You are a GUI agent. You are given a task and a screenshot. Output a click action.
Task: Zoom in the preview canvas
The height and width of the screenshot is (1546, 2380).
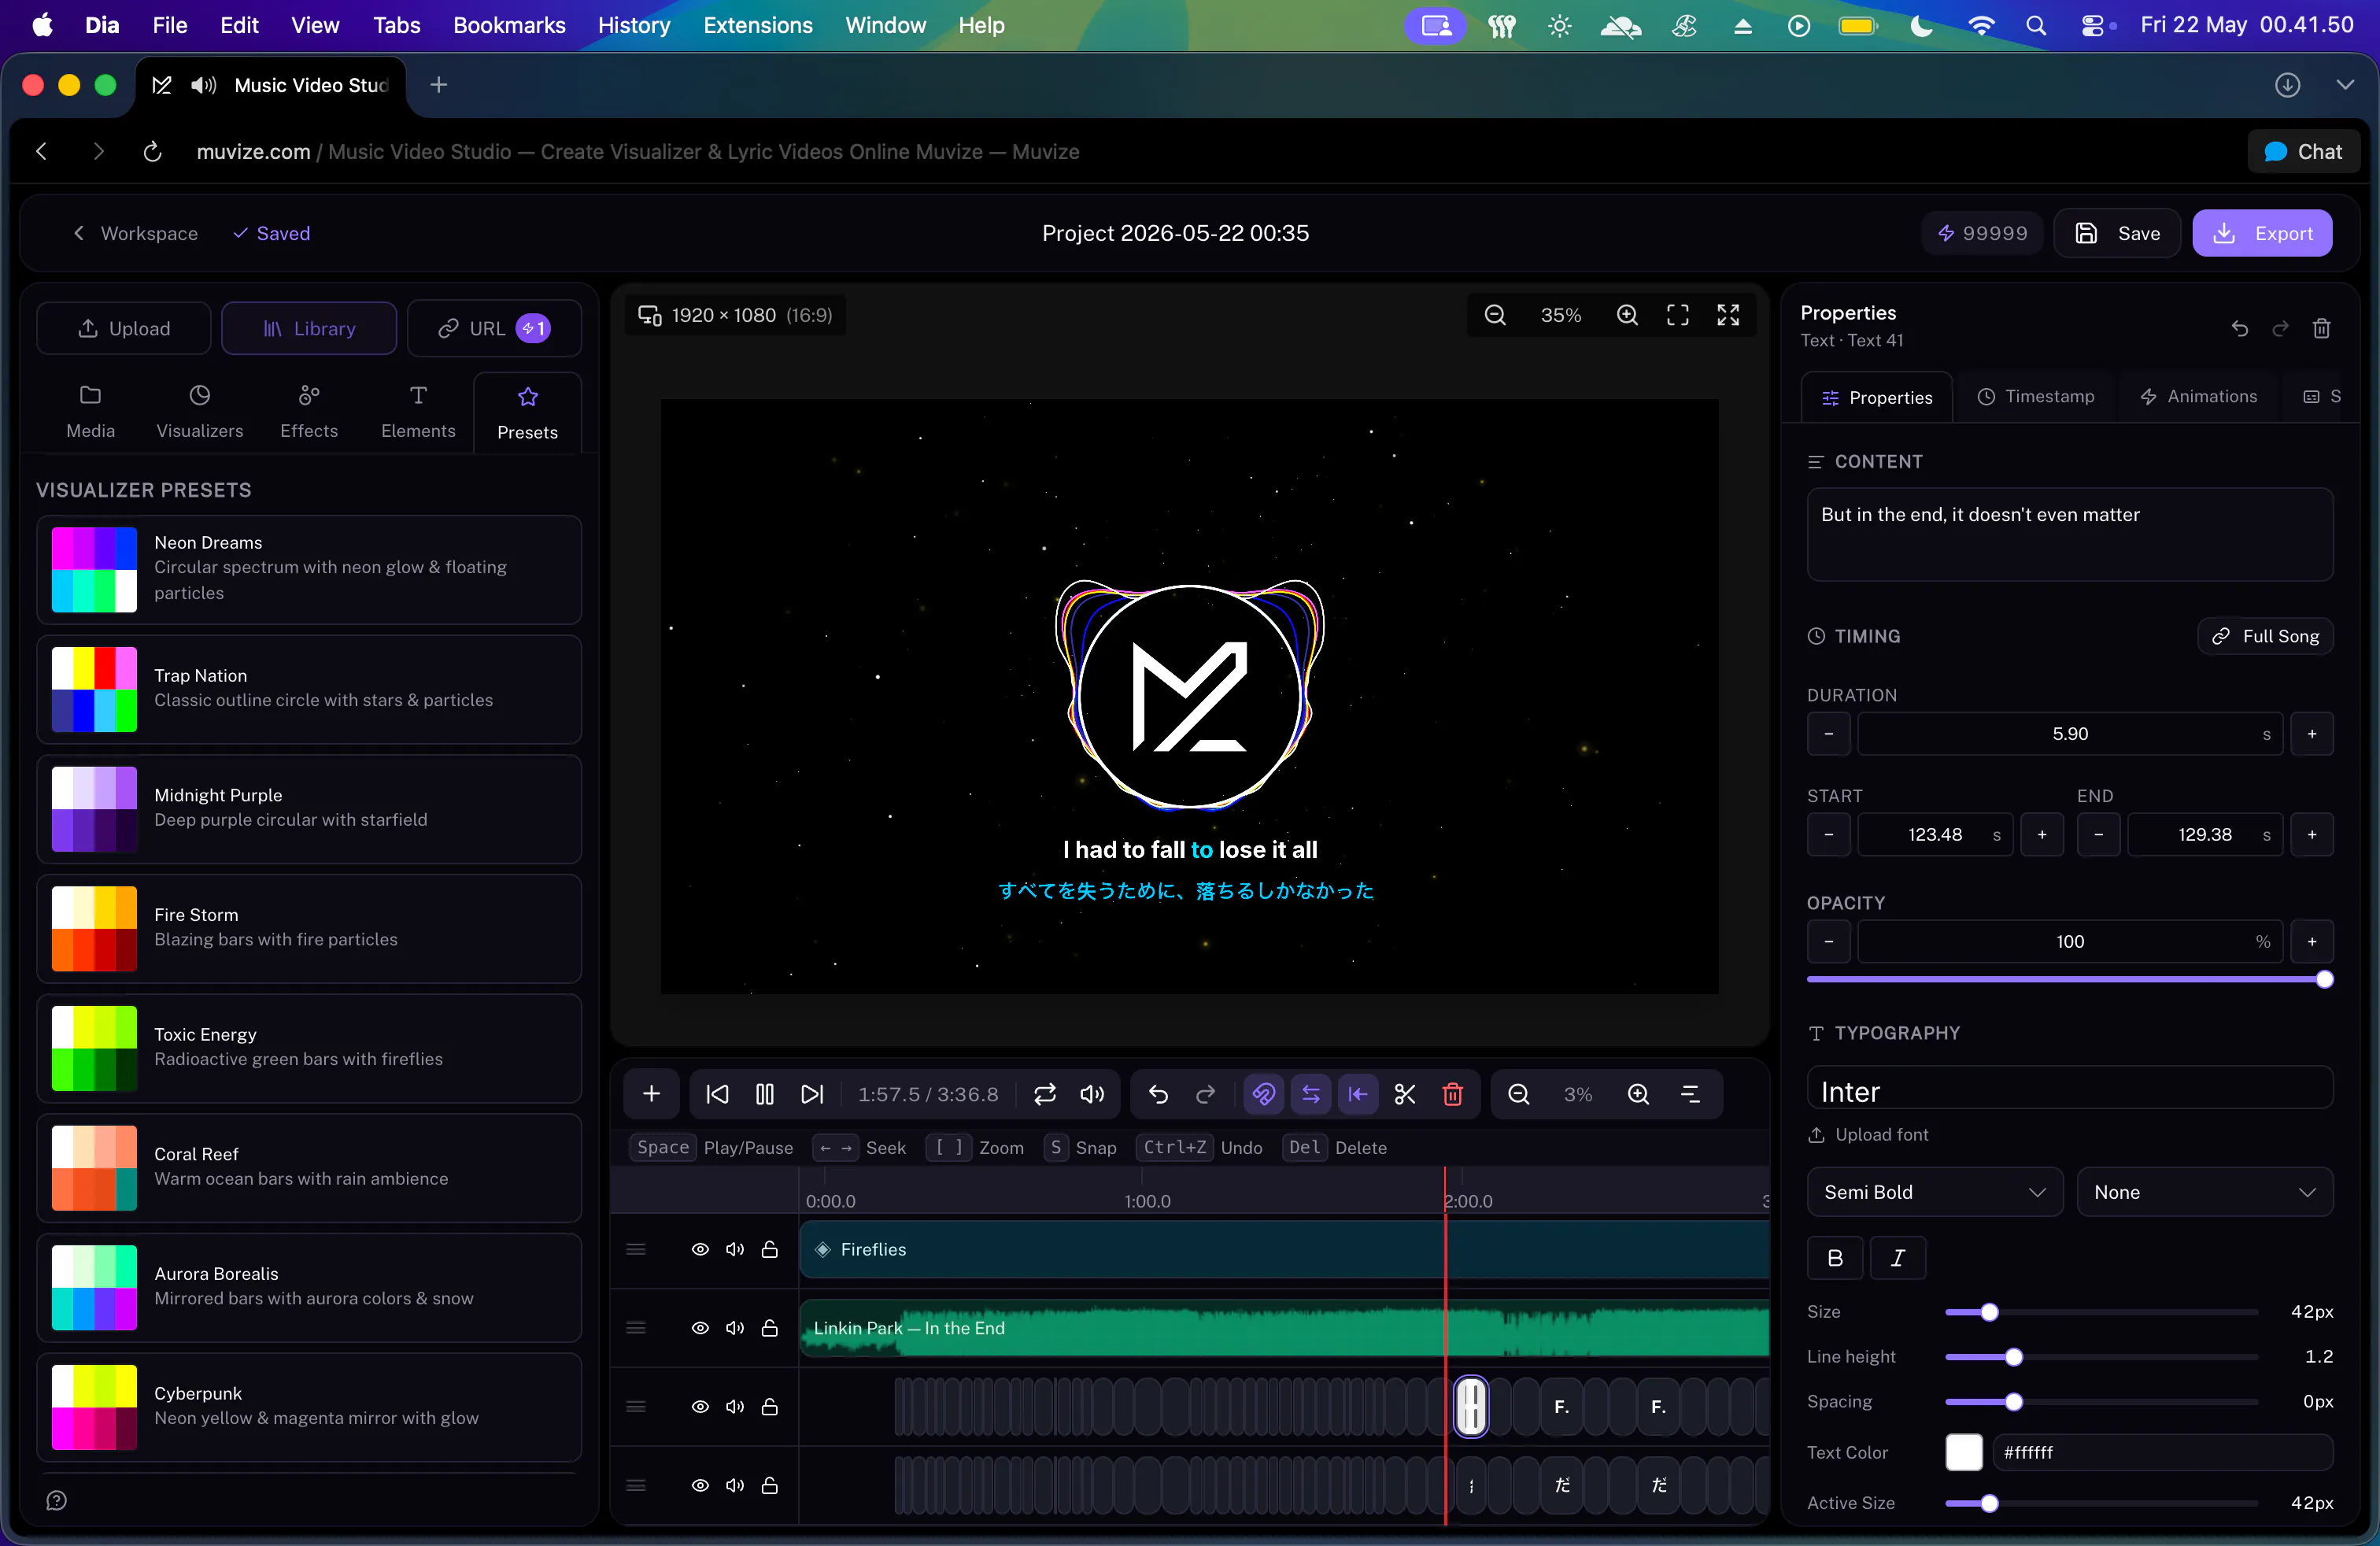coord(1627,315)
